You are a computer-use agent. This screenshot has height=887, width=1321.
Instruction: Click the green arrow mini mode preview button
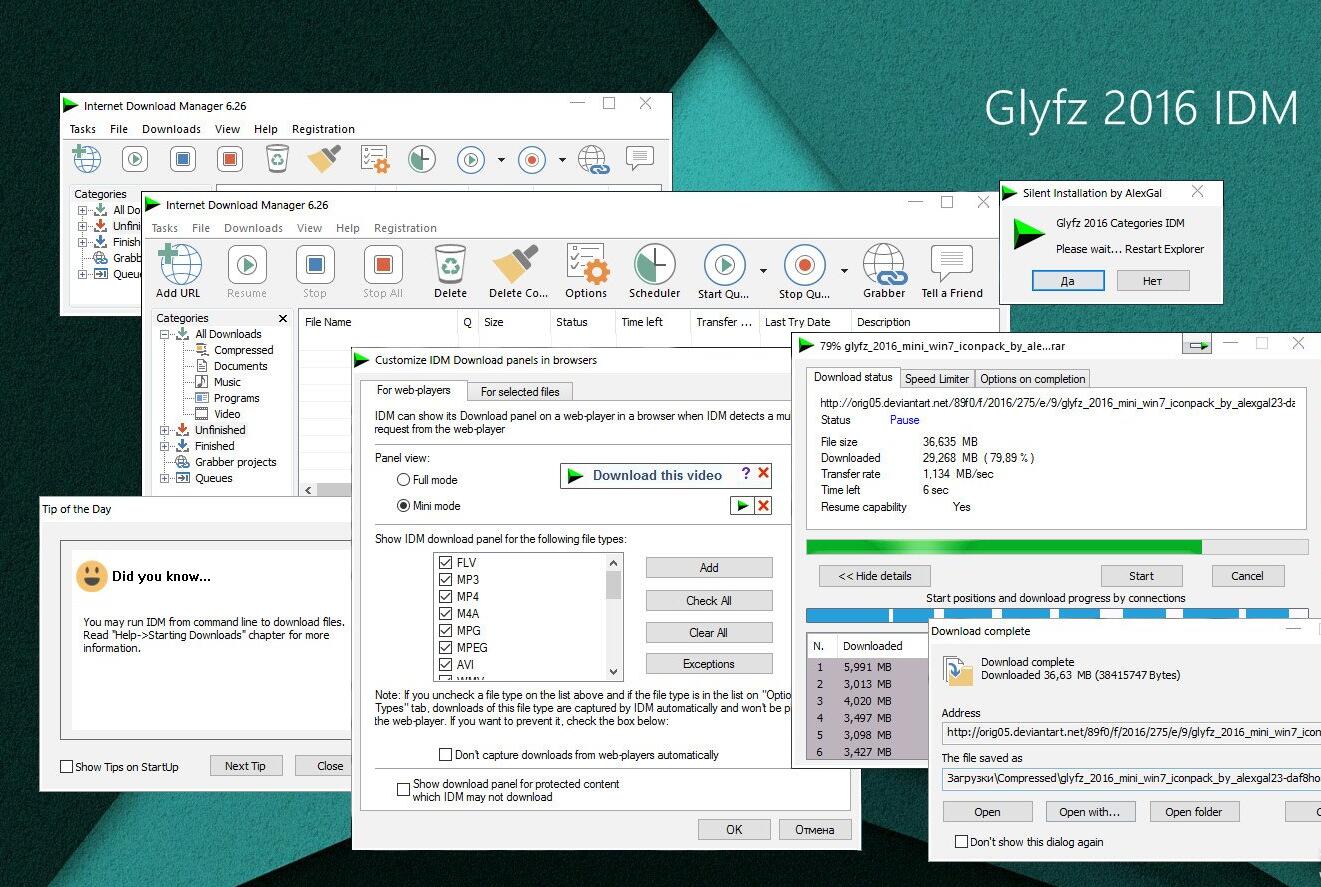741,506
